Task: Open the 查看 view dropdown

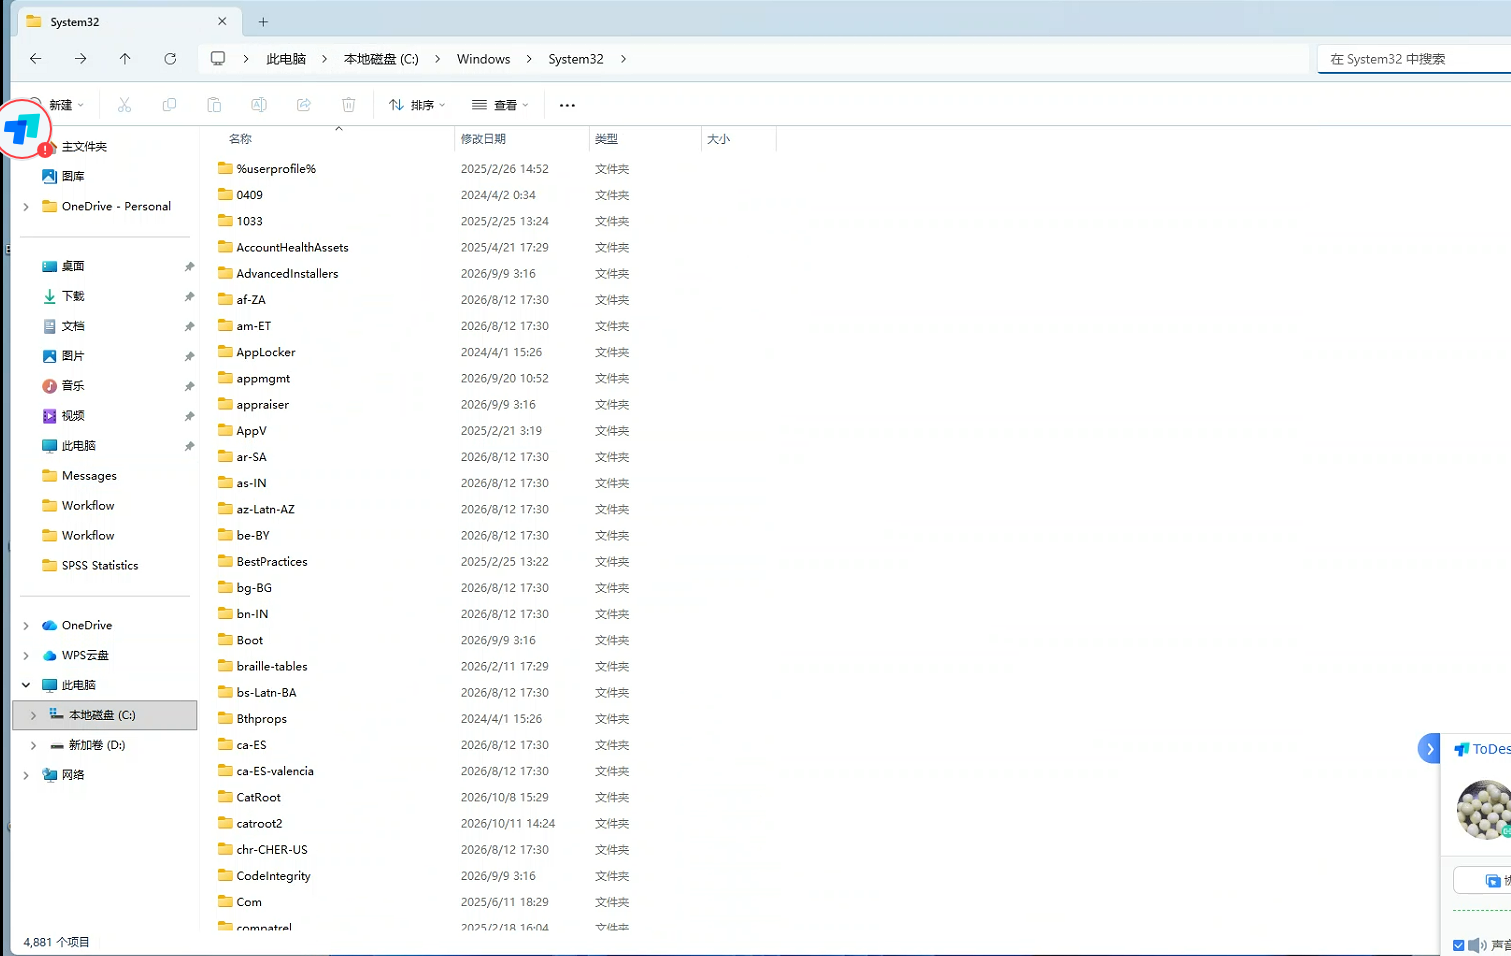Action: click(500, 105)
